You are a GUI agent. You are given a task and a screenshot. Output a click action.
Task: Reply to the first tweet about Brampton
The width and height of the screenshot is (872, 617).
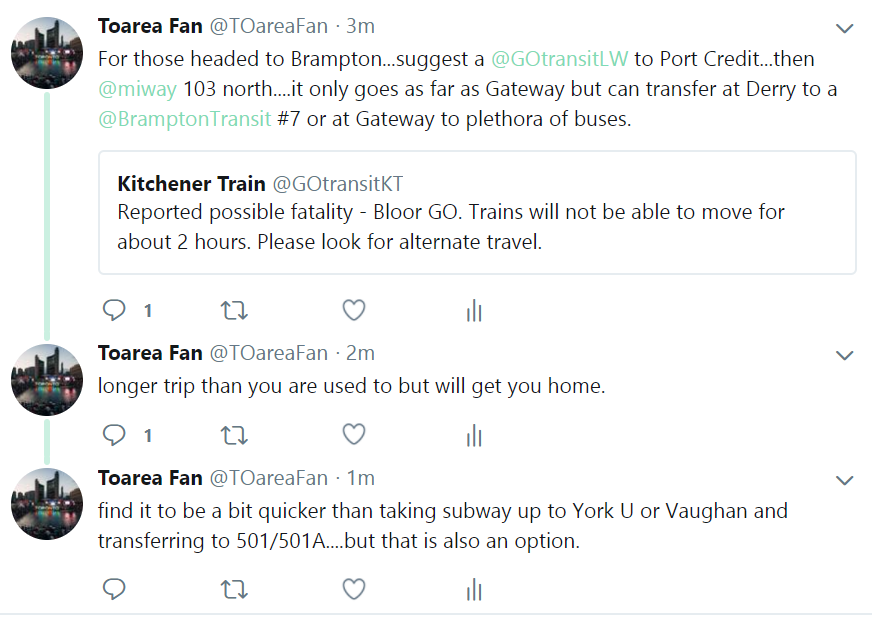click(115, 311)
